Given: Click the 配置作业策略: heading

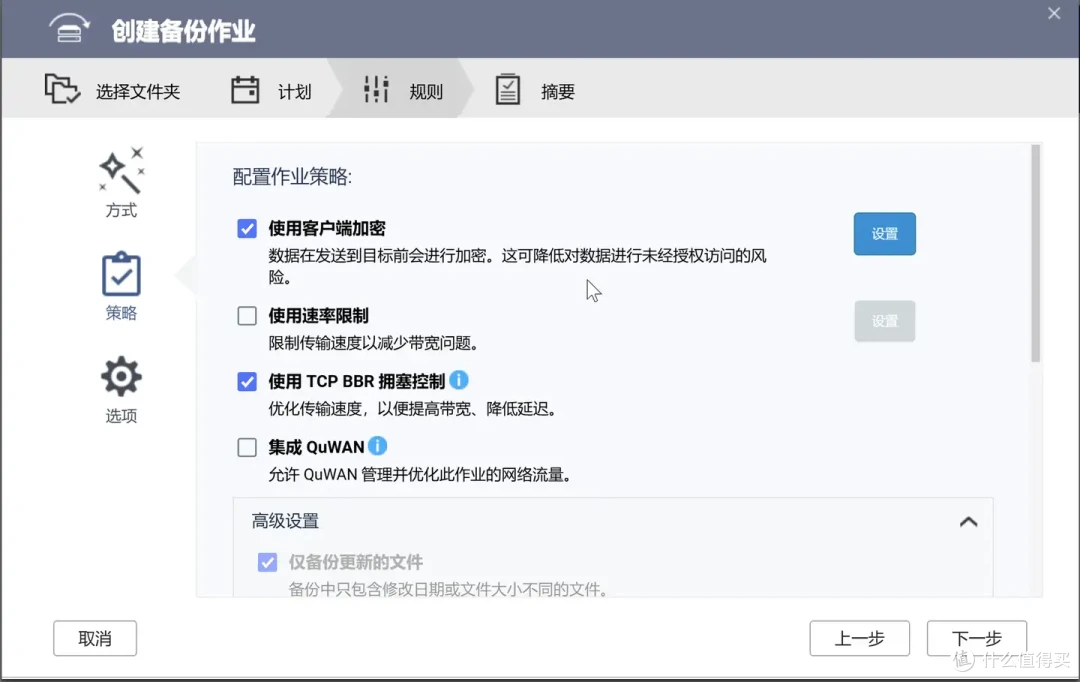Looking at the screenshot, I should 292,177.
